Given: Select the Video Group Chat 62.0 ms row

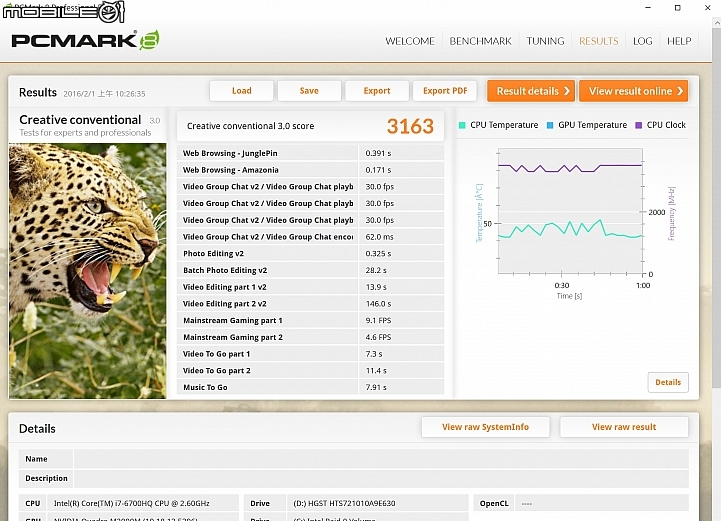Looking at the screenshot, I should point(310,237).
